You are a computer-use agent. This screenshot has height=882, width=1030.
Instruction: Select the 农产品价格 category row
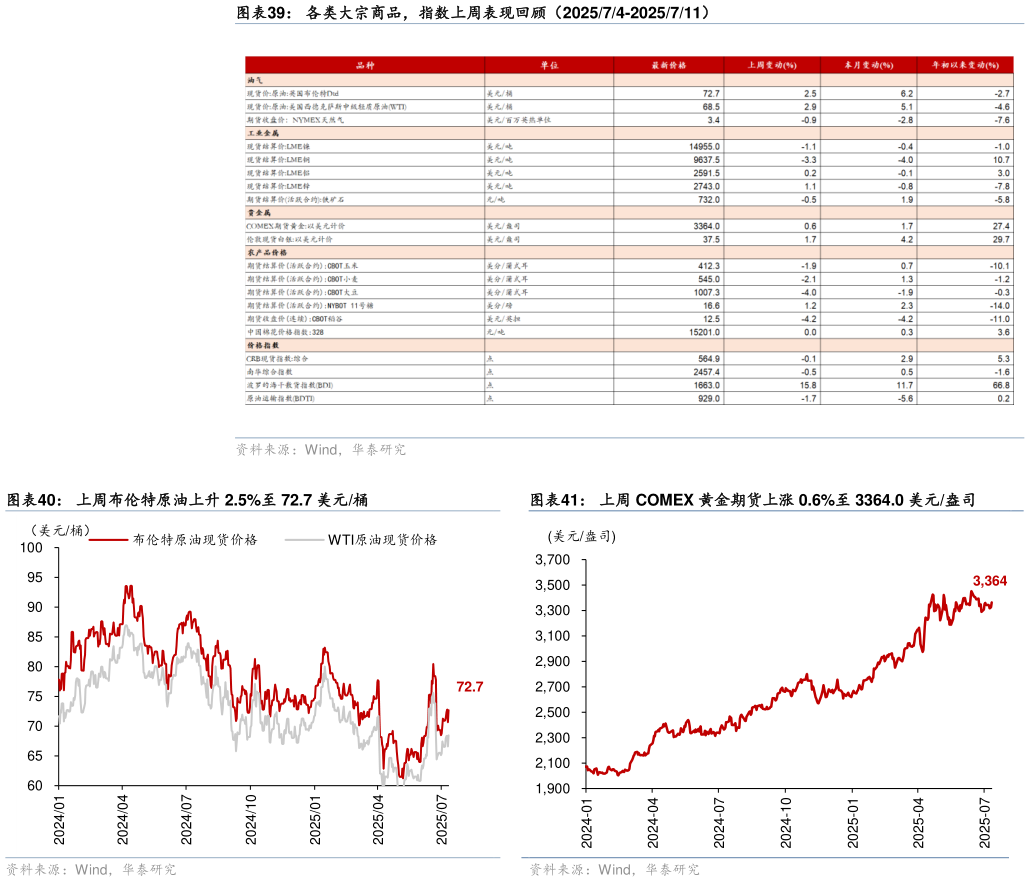click(x=265, y=253)
